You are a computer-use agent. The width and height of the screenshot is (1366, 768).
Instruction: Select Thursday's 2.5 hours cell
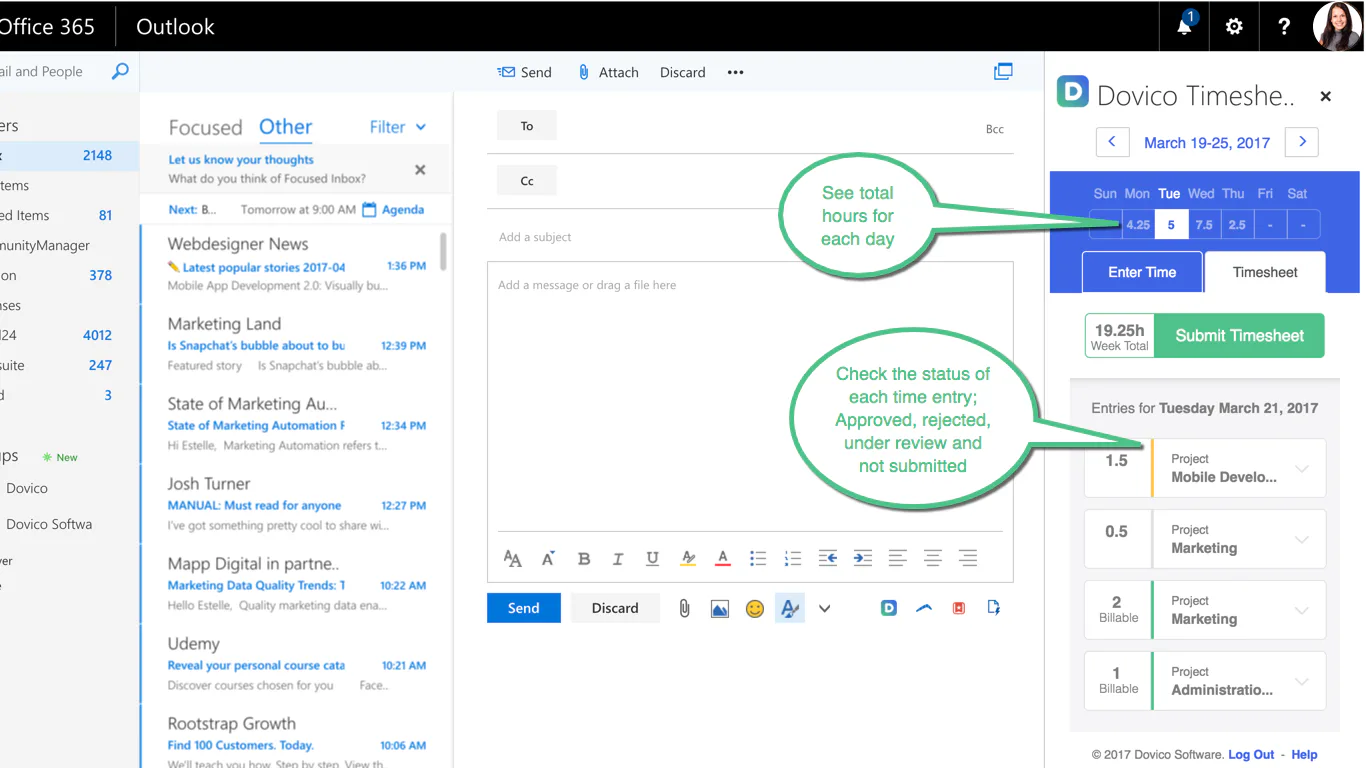[1237, 225]
